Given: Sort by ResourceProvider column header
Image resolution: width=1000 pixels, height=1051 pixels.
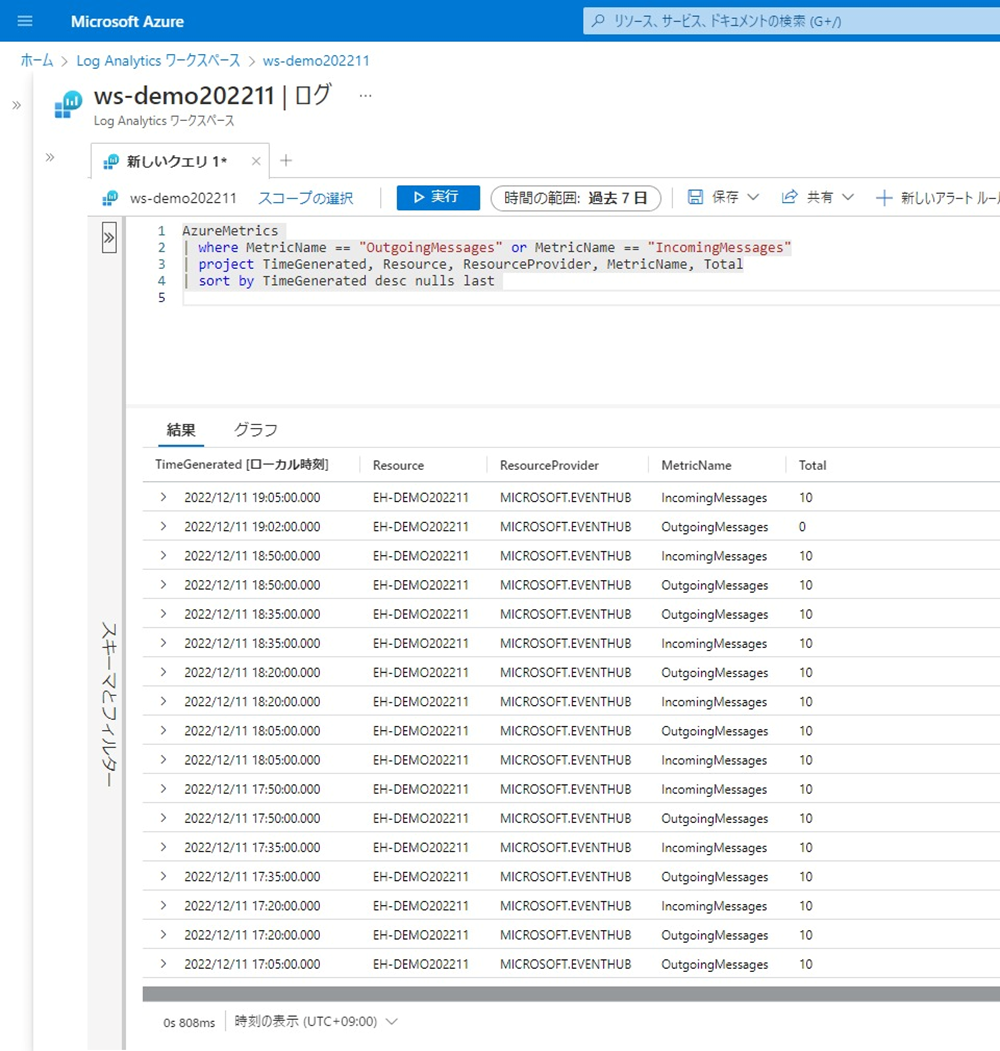Looking at the screenshot, I should pyautogui.click(x=549, y=465).
